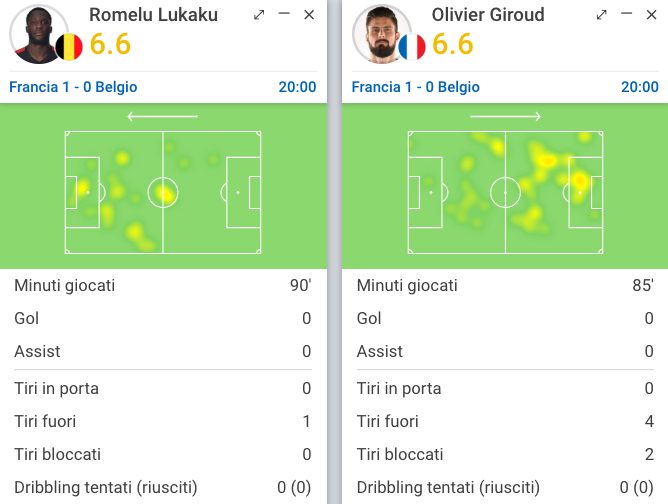Click the Olivier Giroud name heading

[488, 15]
